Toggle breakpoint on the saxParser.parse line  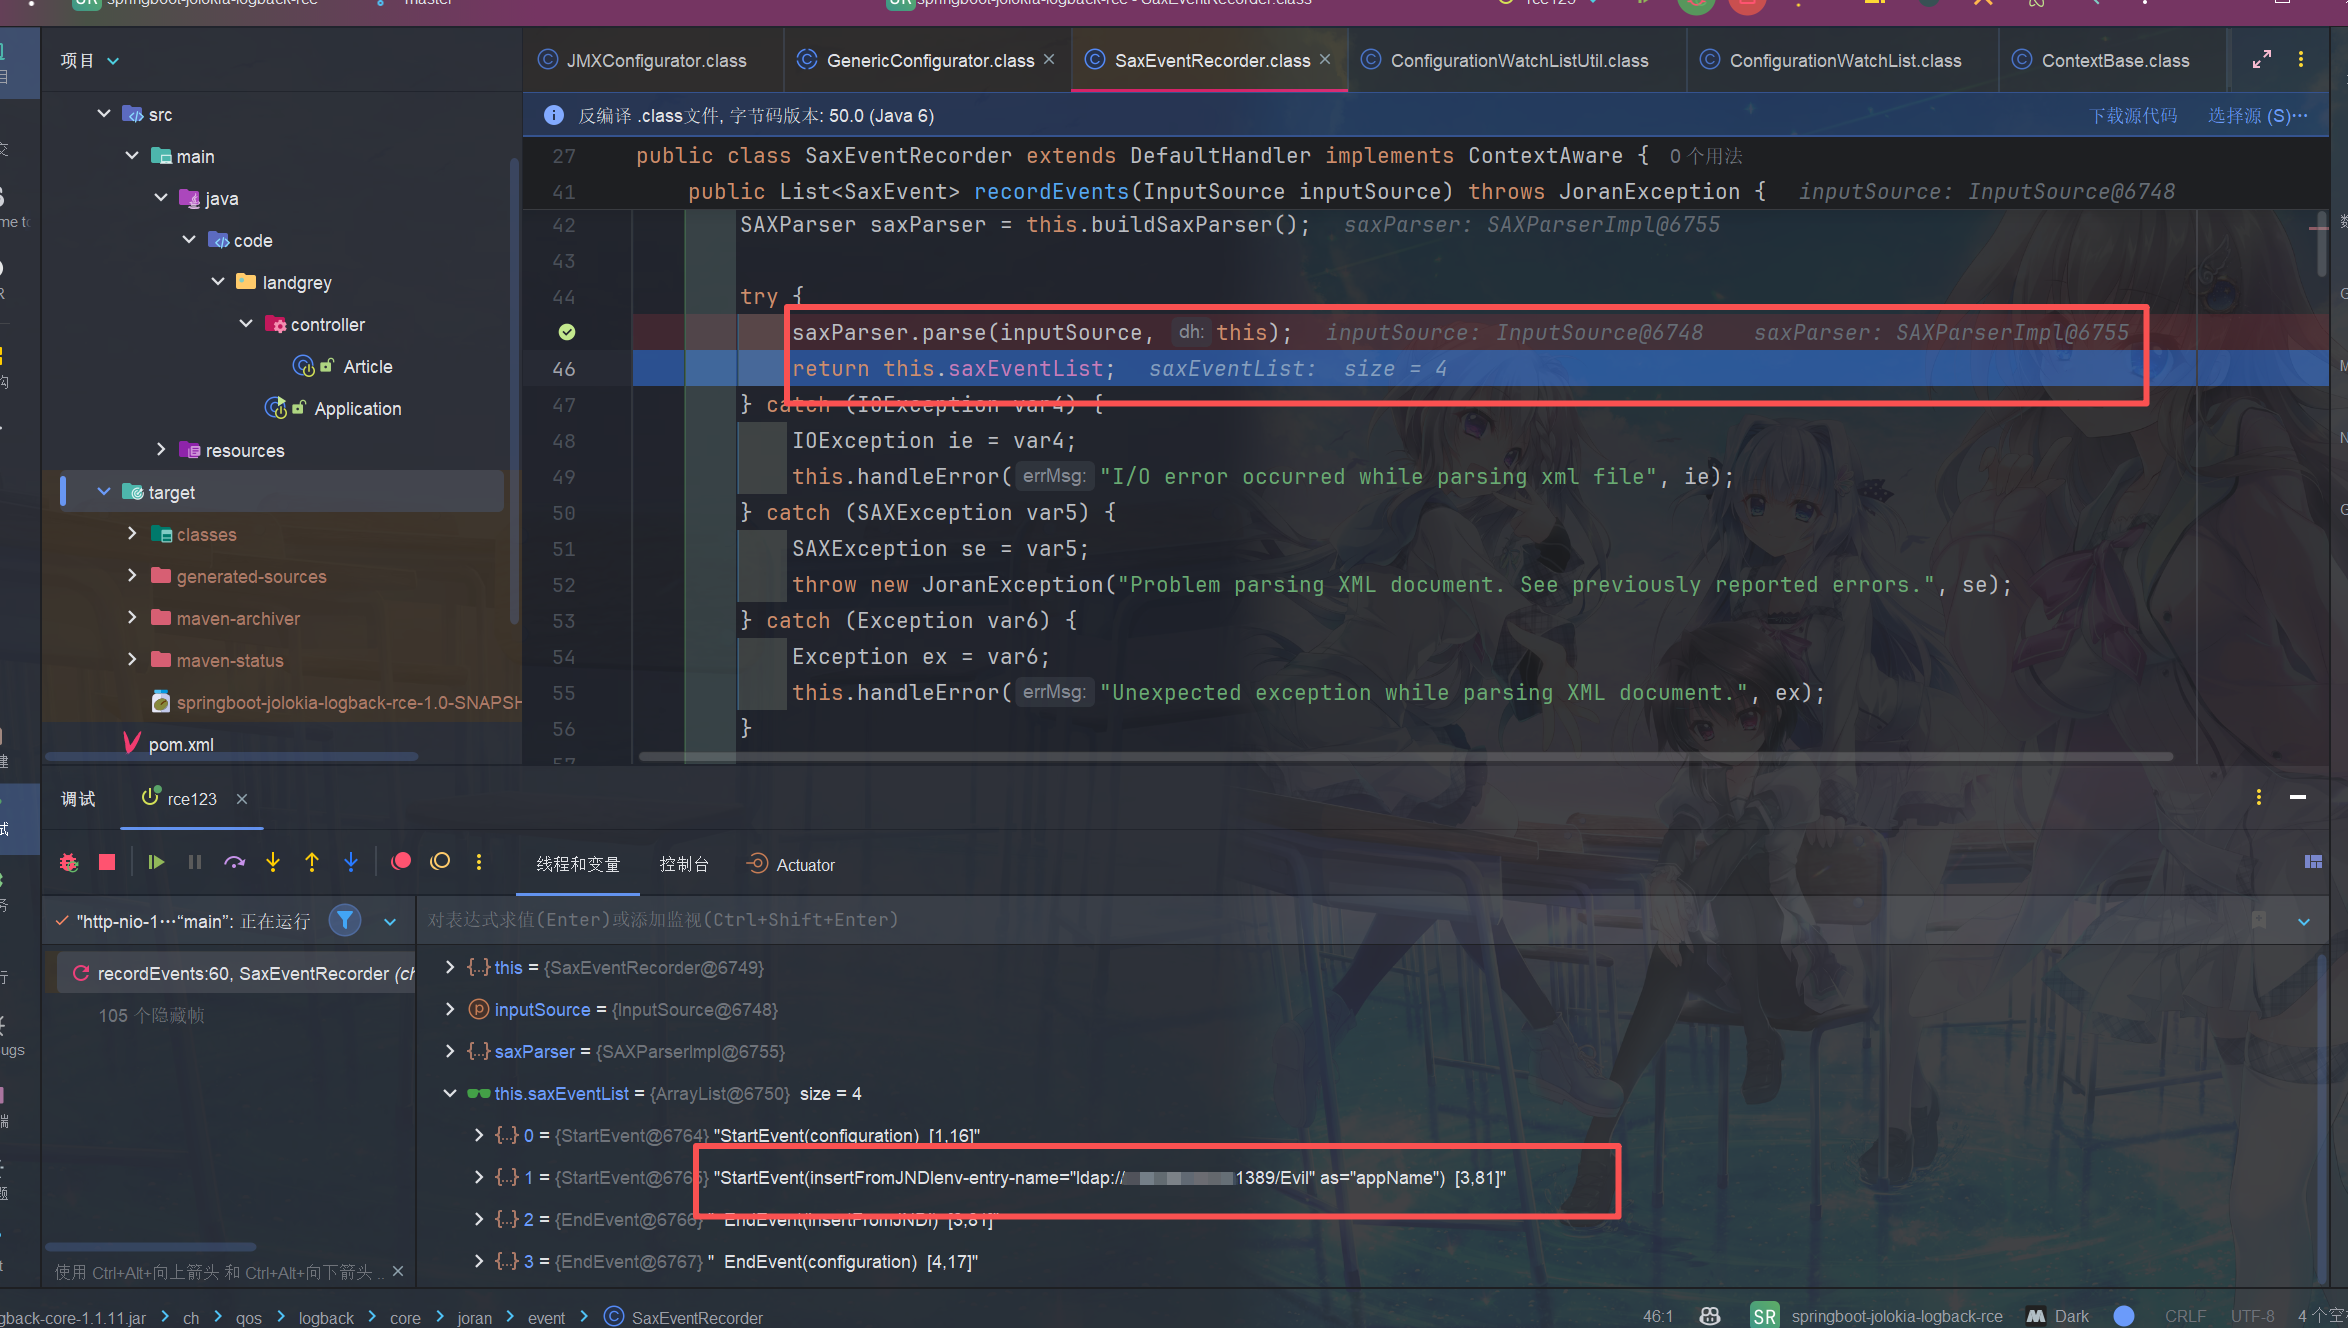coord(567,332)
